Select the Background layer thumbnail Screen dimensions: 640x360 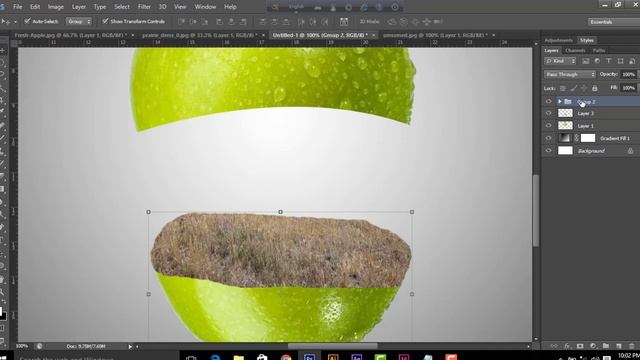(565, 151)
